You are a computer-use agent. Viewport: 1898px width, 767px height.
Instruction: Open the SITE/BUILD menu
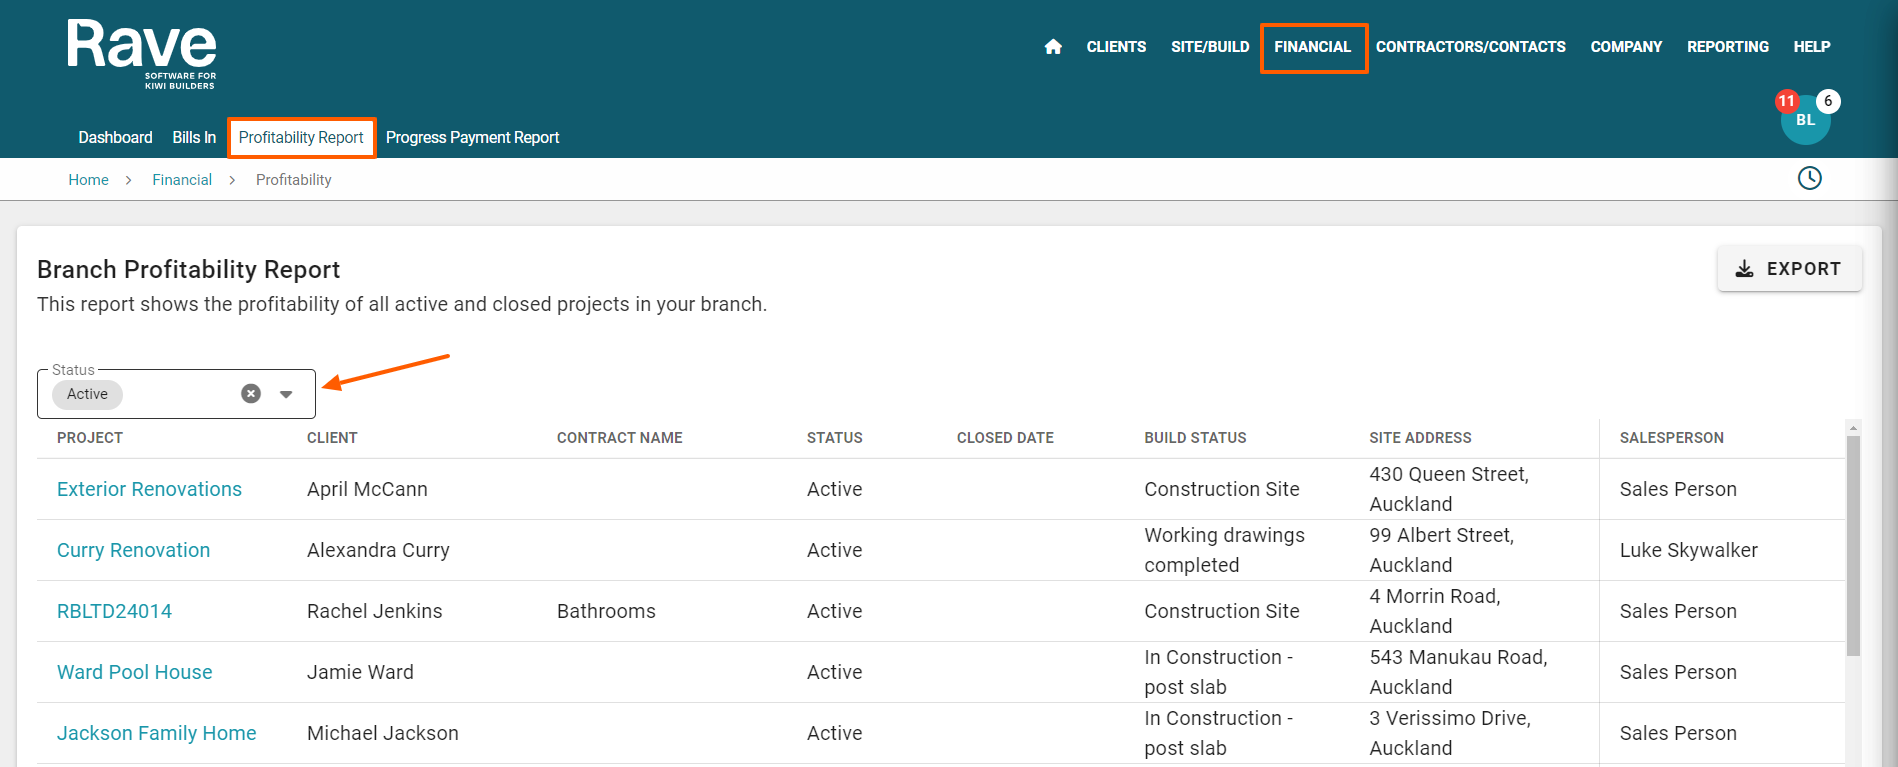pos(1210,47)
